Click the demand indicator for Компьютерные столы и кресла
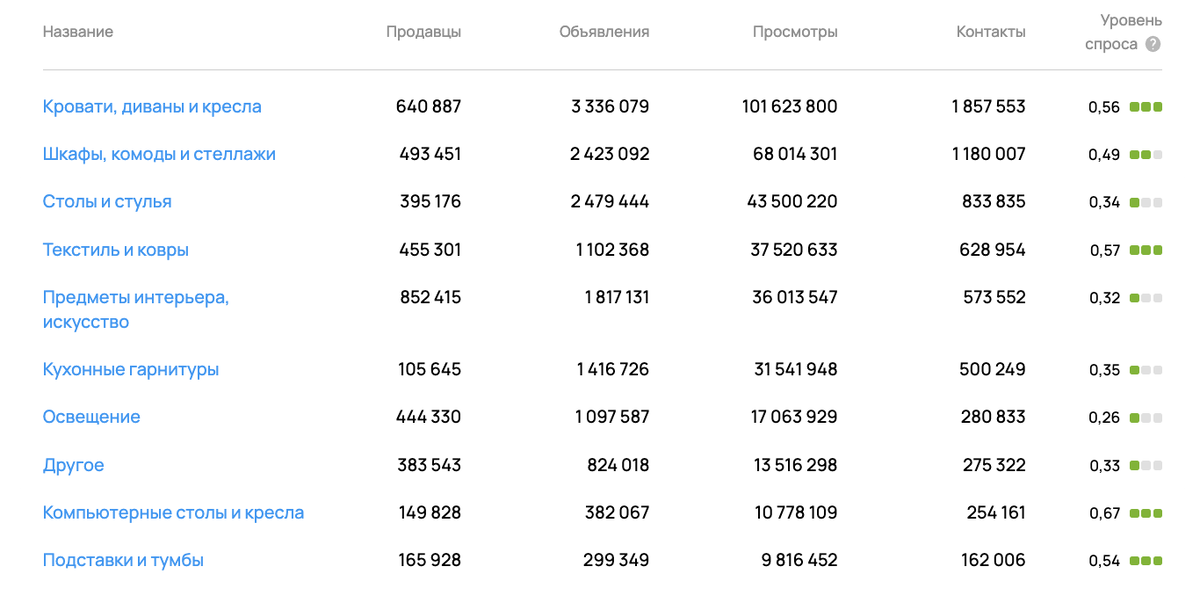 tap(1148, 512)
